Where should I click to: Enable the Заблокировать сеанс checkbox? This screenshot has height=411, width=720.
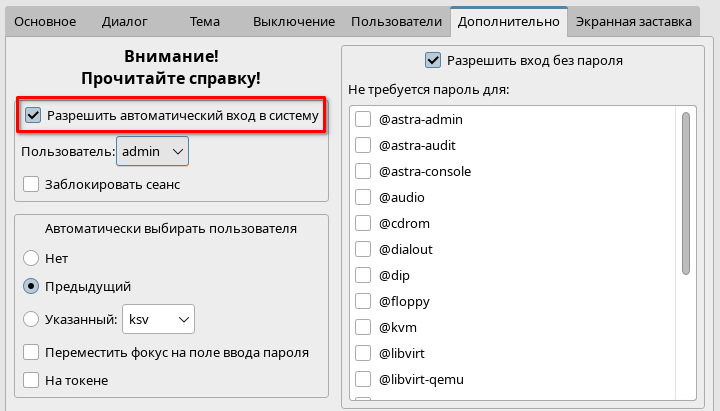pyautogui.click(x=31, y=184)
